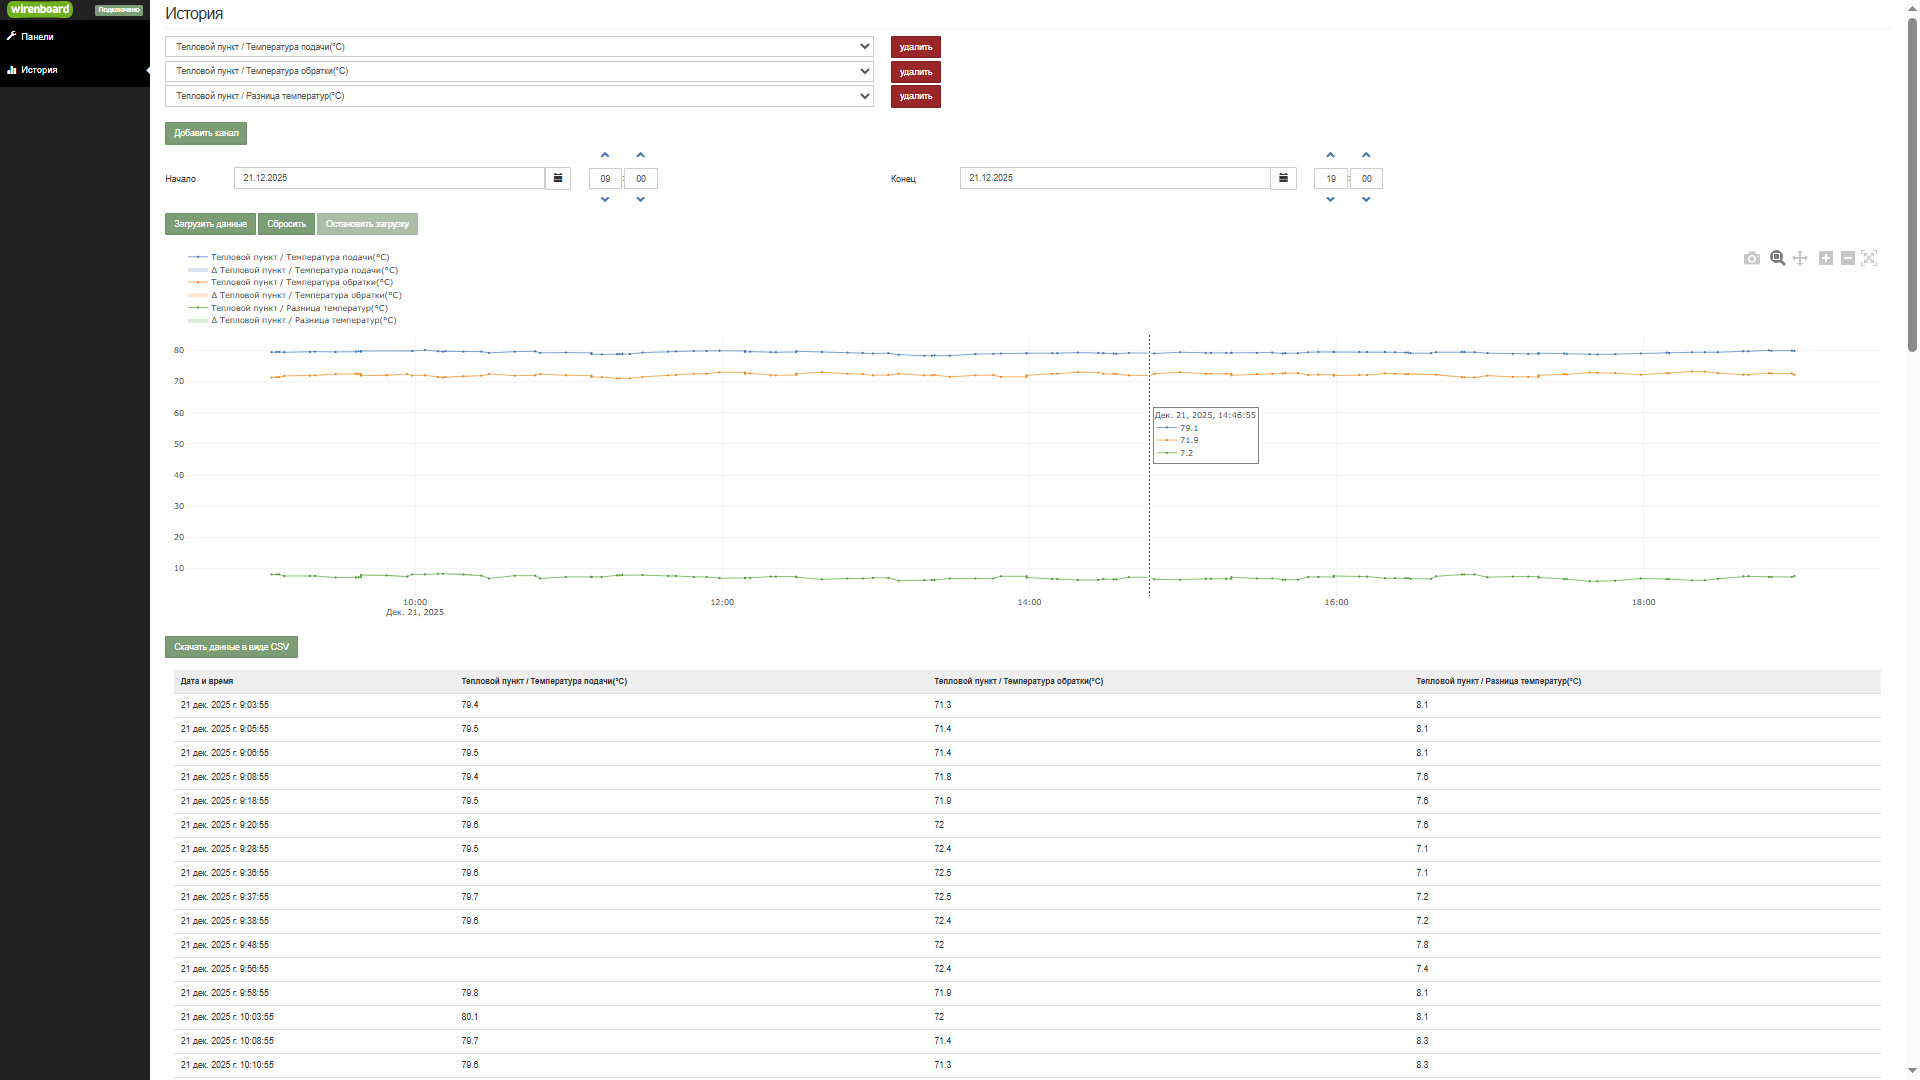Increase the start hour with the up arrow
The width and height of the screenshot is (1920, 1080).
pyautogui.click(x=605, y=155)
